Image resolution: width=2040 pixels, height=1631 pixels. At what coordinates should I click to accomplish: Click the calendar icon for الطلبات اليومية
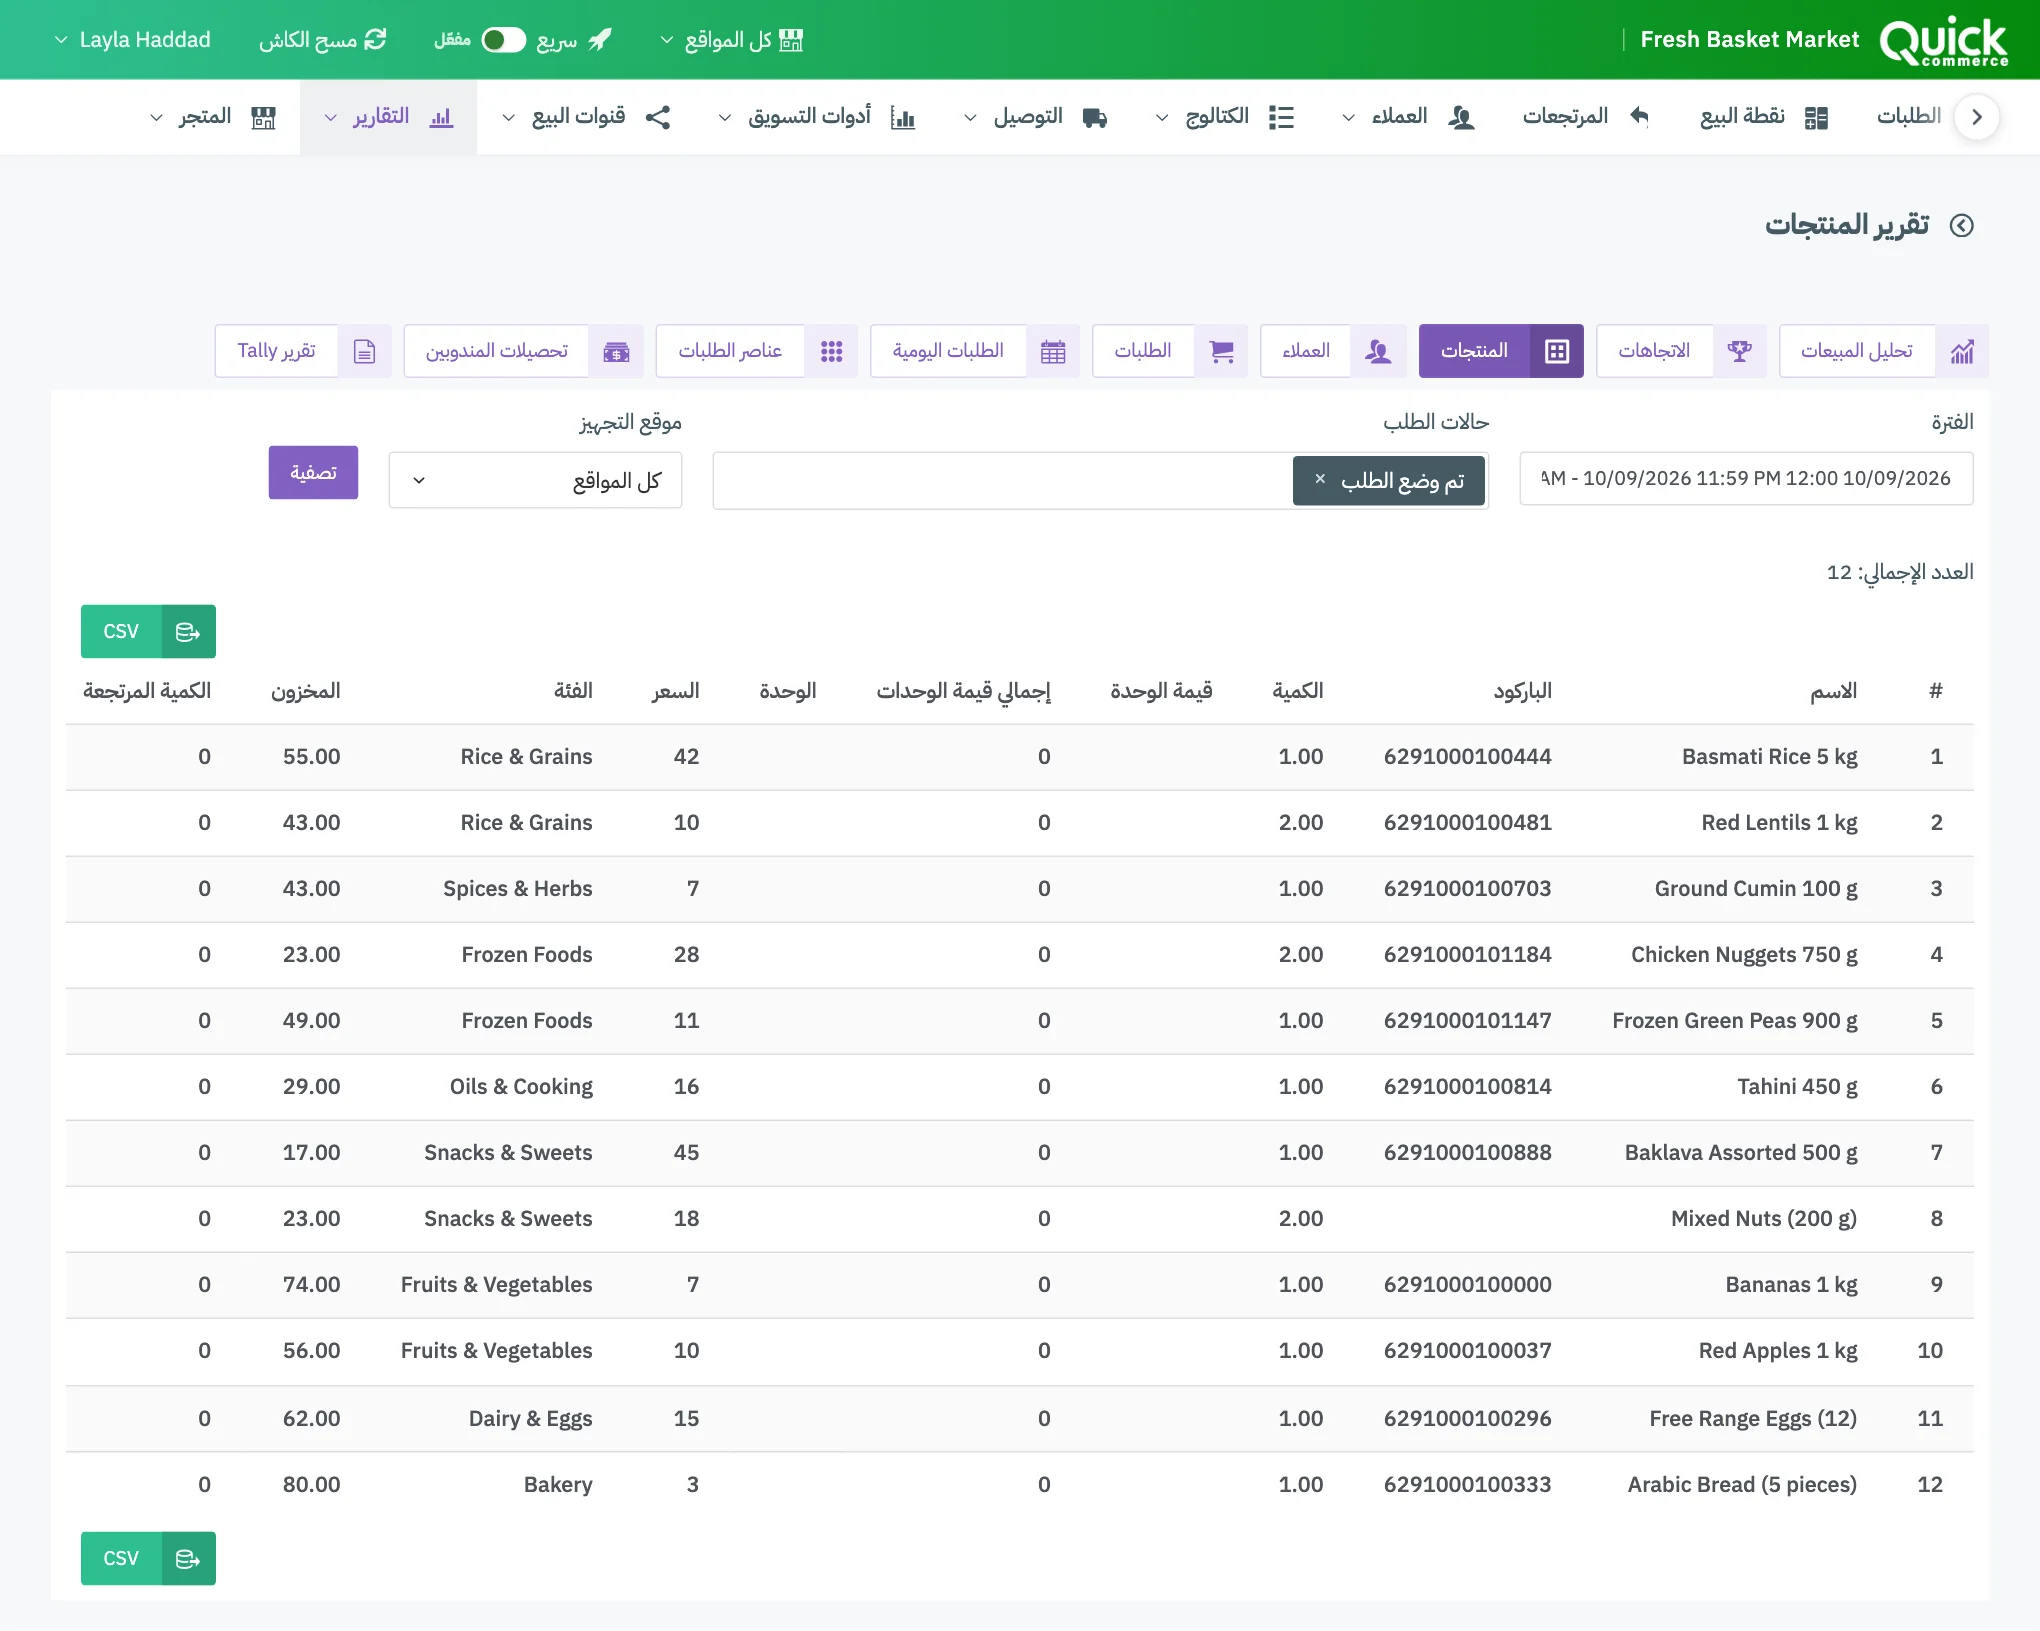point(1053,351)
